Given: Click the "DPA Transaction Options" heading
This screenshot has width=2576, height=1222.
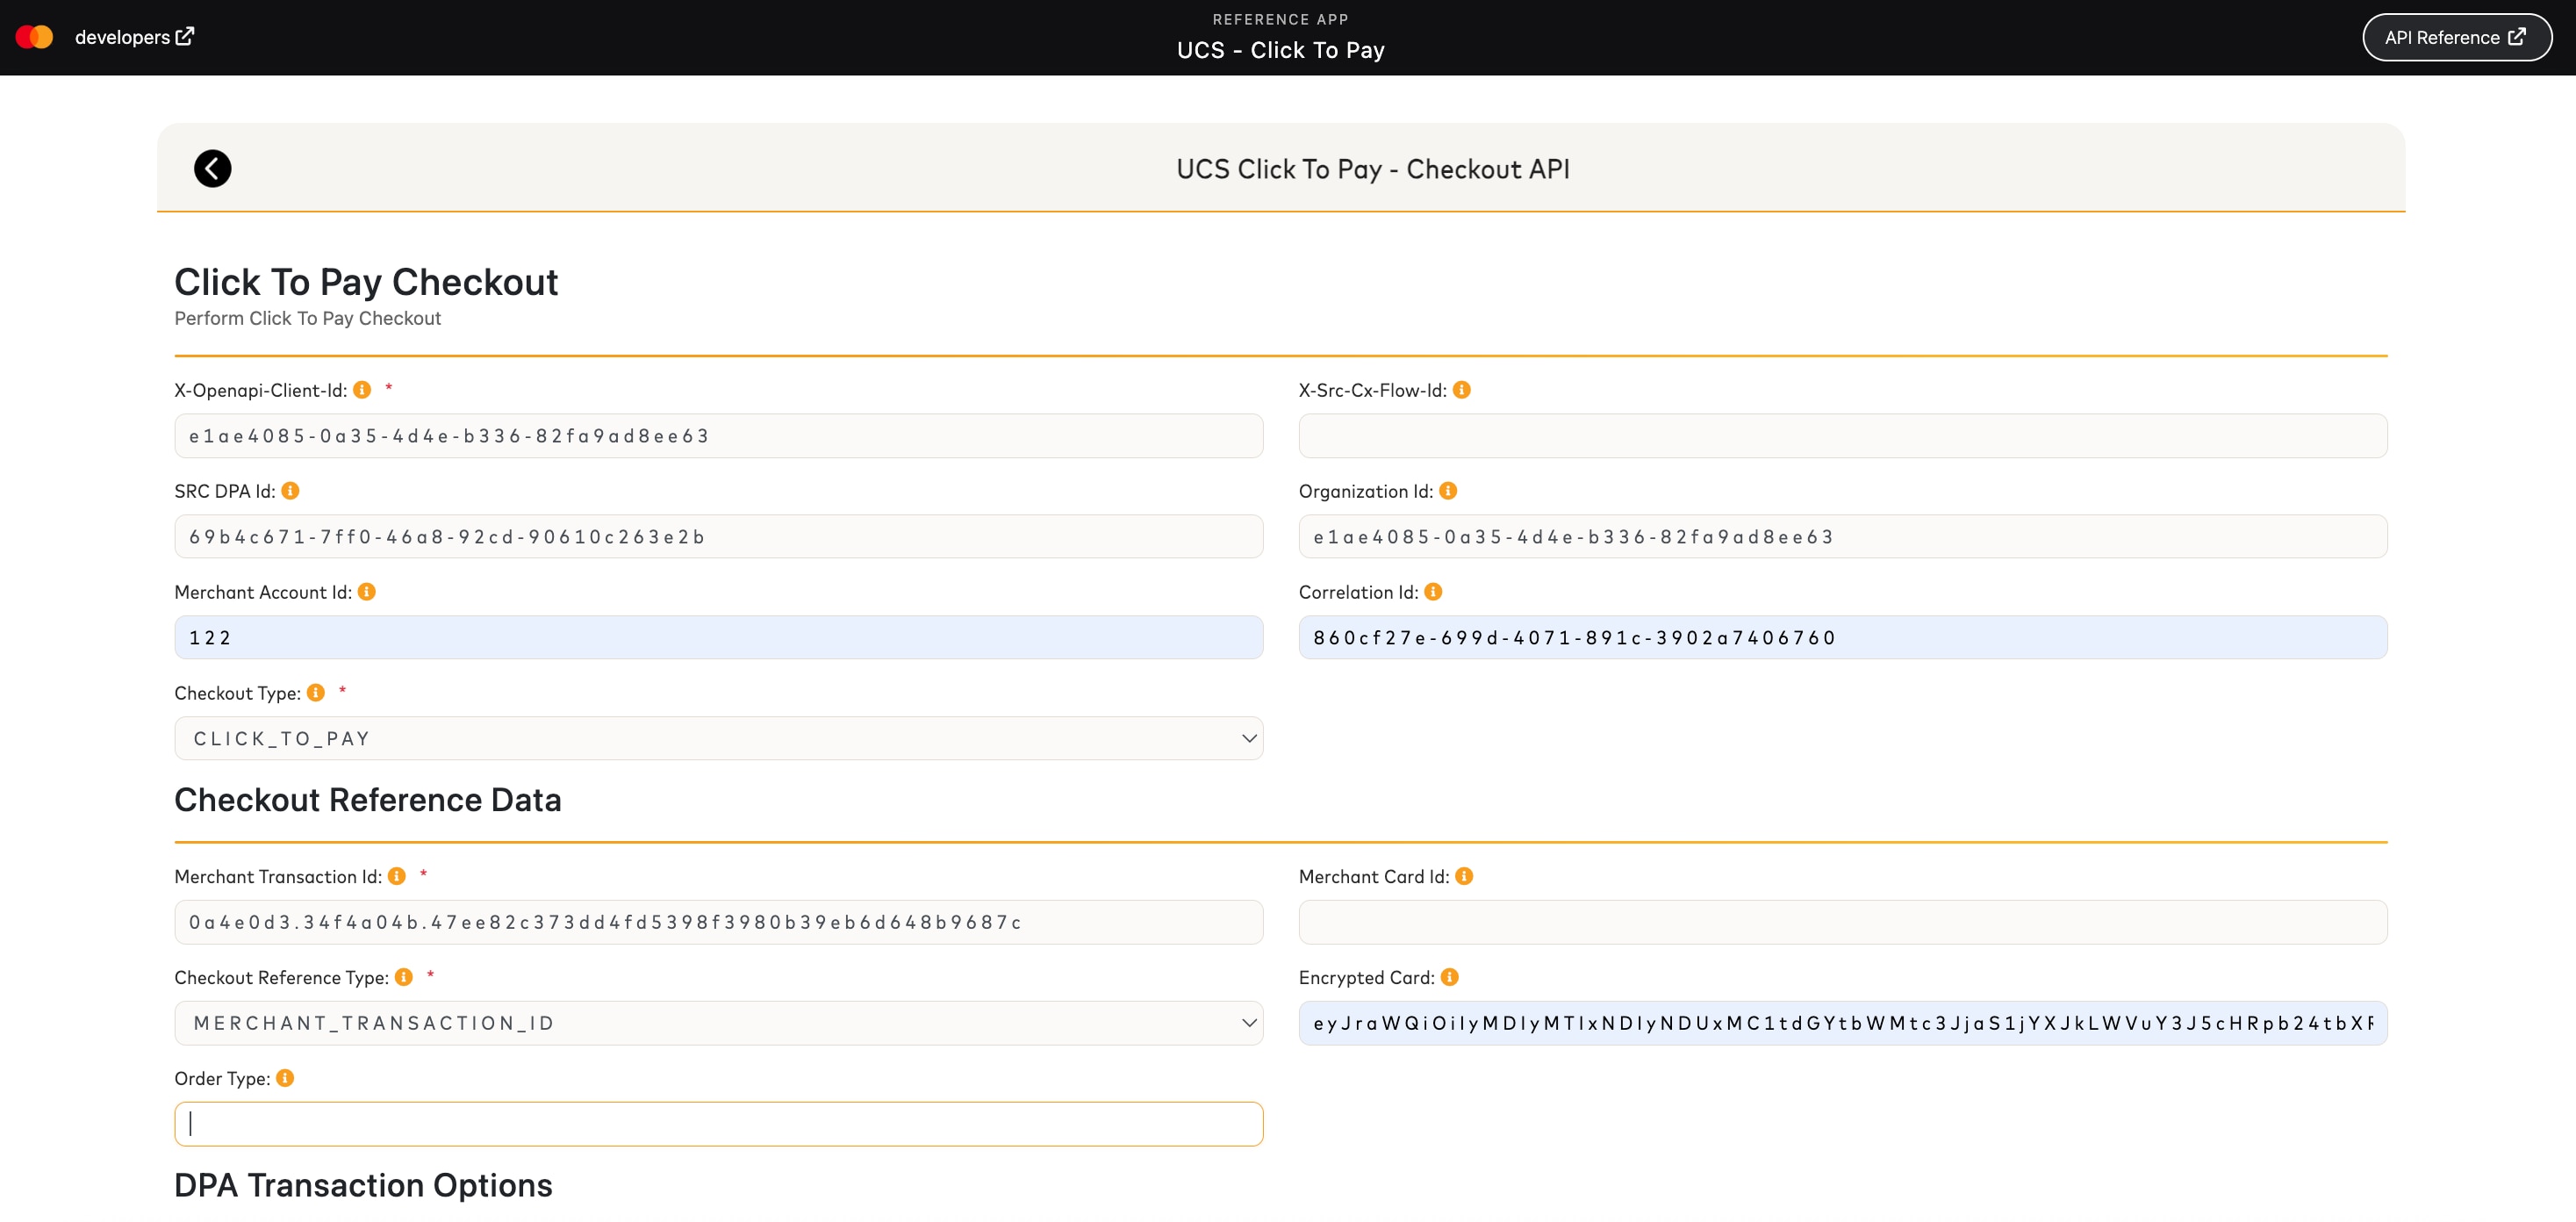Looking at the screenshot, I should (x=363, y=1184).
